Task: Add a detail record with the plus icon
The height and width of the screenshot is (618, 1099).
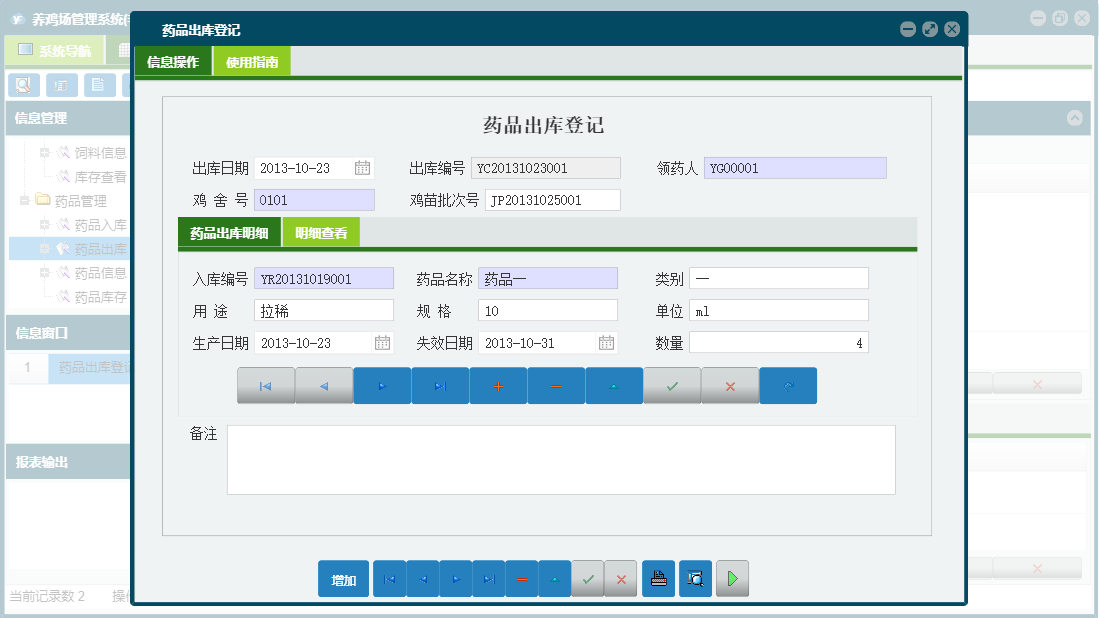Action: 498,385
